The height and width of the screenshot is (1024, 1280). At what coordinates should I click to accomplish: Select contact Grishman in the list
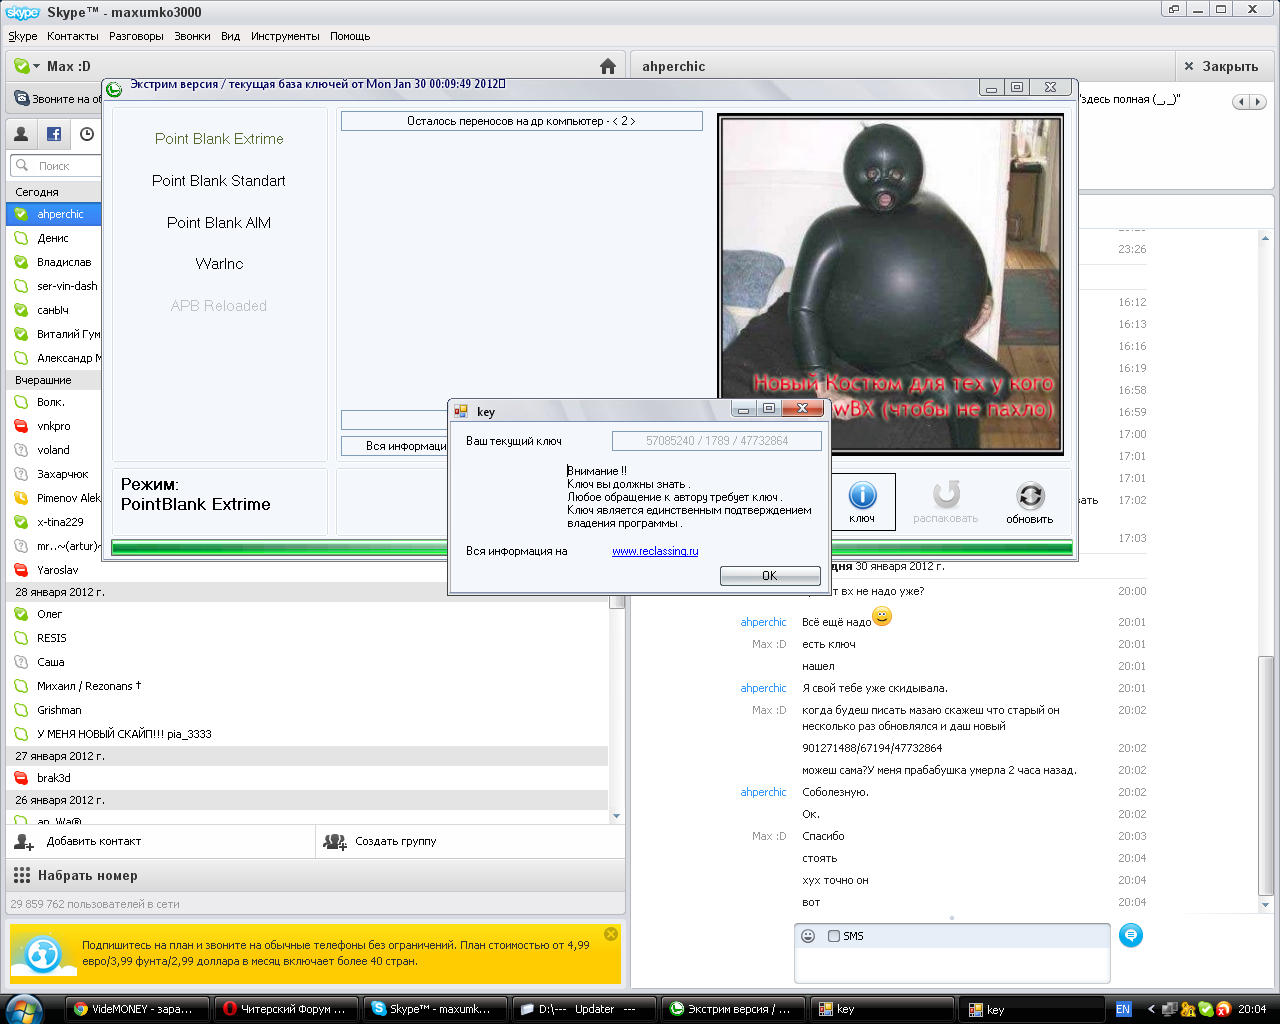[308, 710]
